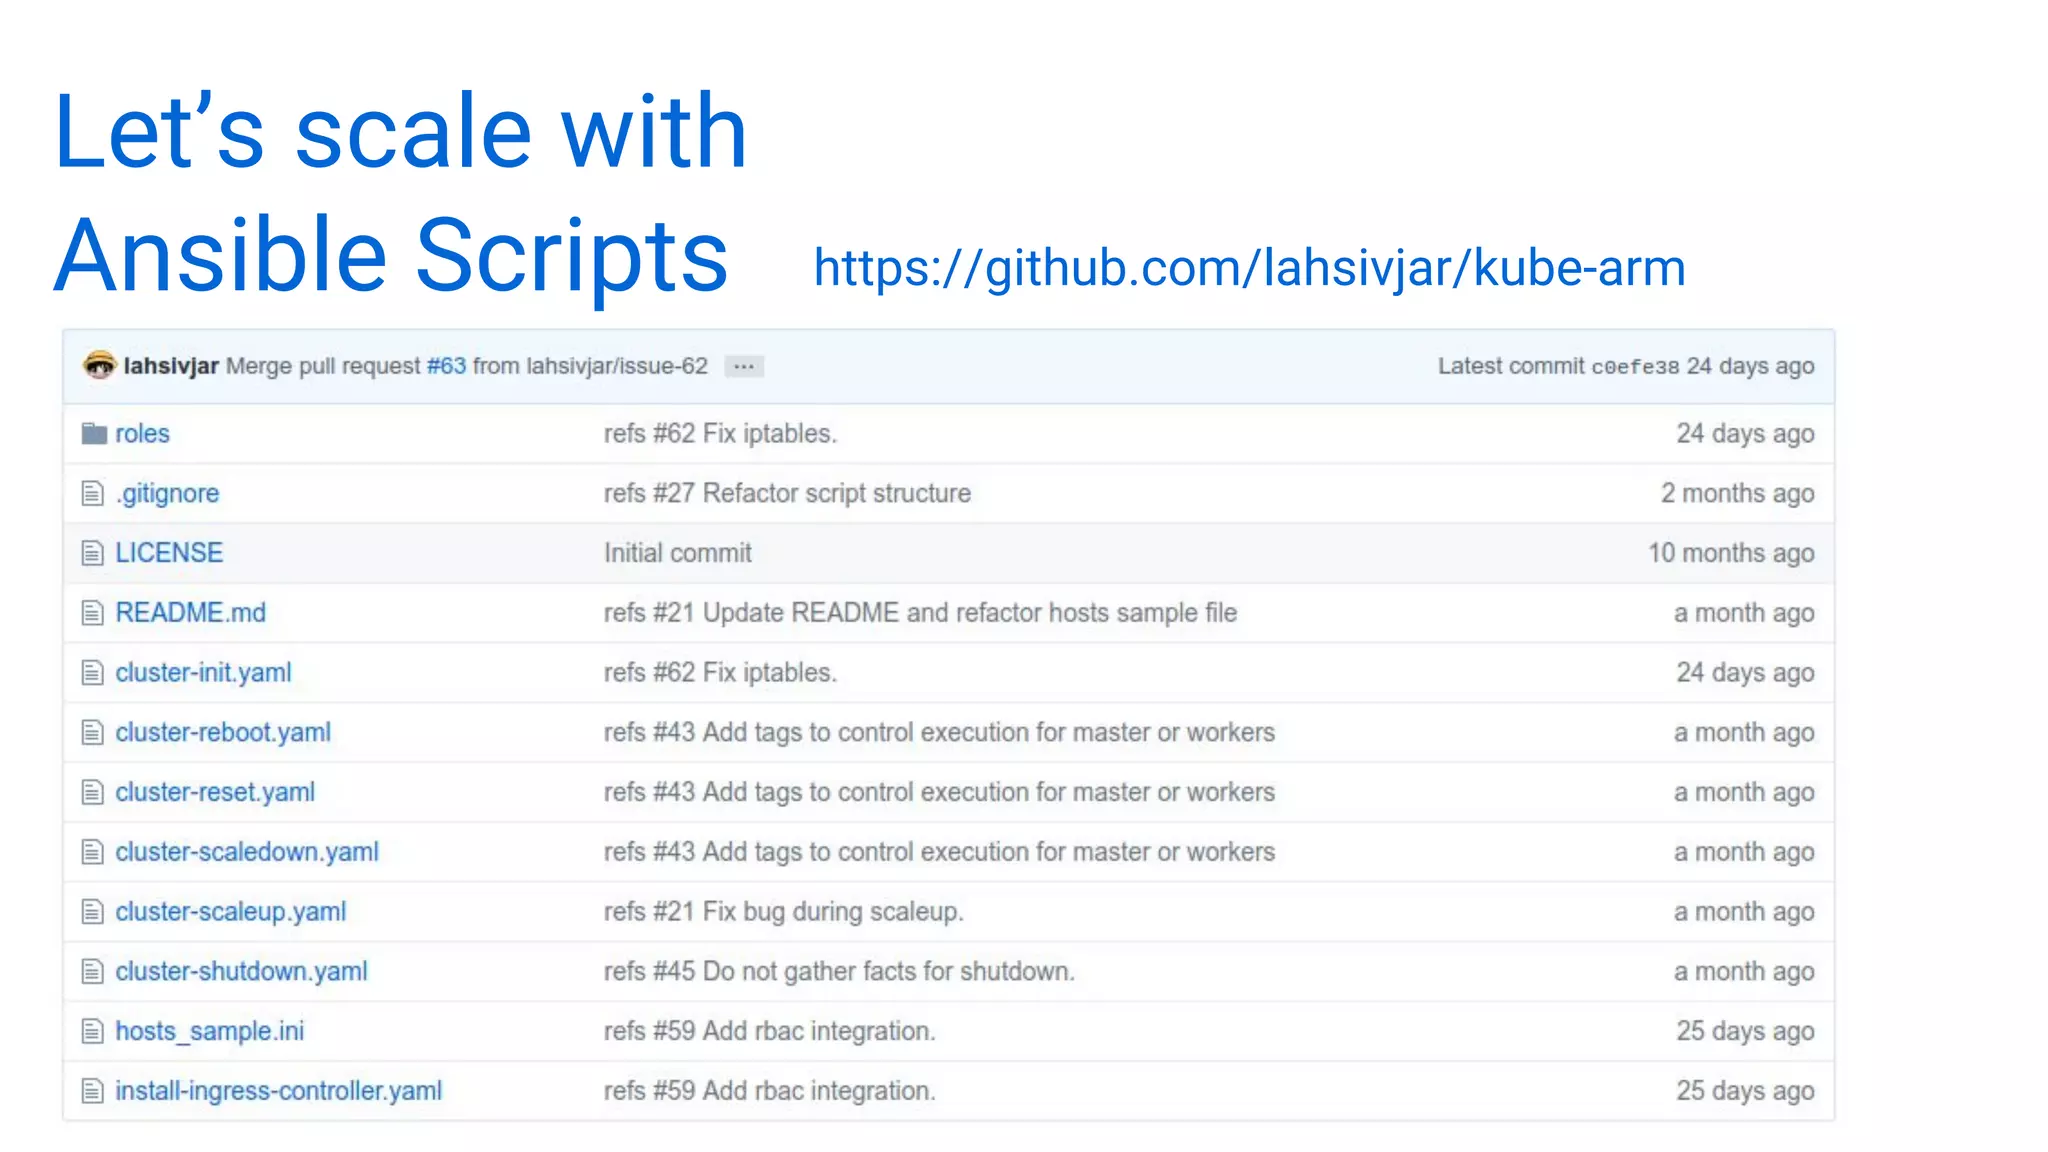The height and width of the screenshot is (1152, 2048).
Task: Click the LICENSE file icon
Action: pos(92,553)
